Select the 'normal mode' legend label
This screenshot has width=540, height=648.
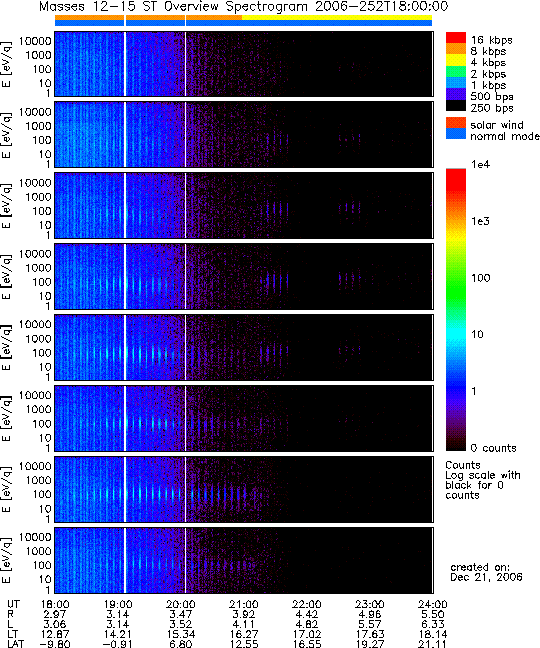(x=505, y=136)
